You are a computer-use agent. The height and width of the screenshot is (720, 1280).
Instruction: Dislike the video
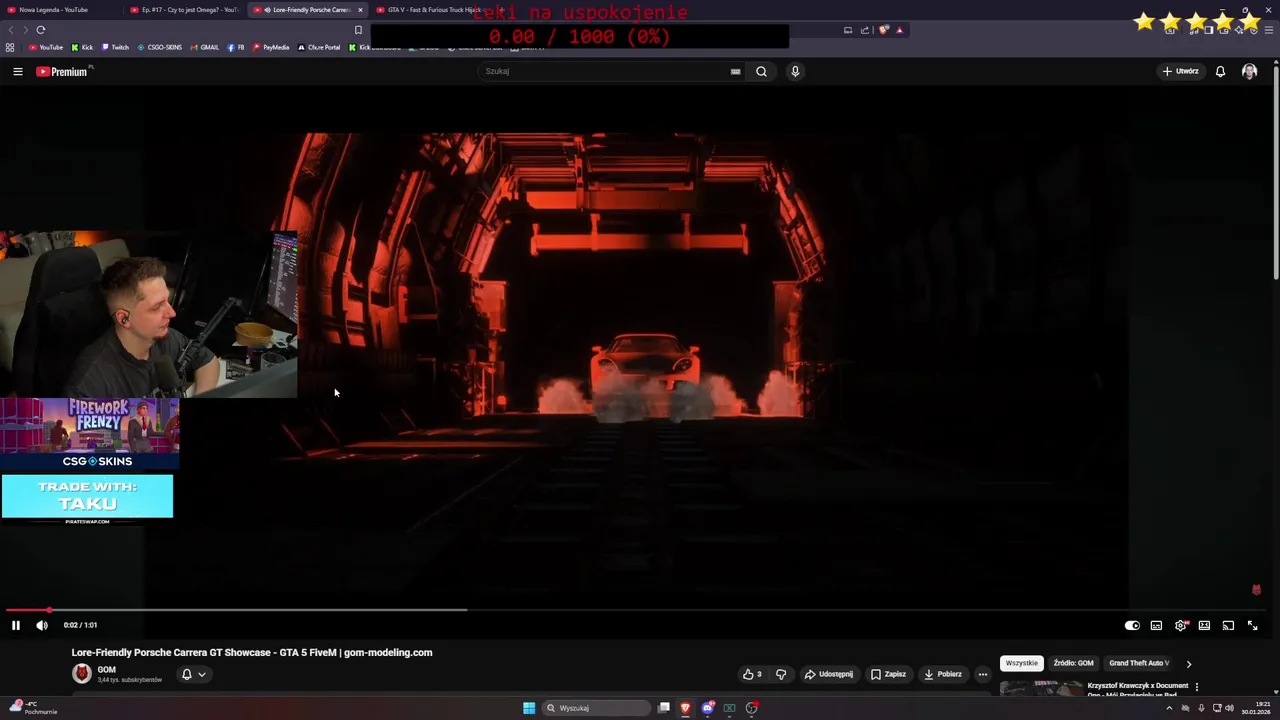click(x=781, y=674)
